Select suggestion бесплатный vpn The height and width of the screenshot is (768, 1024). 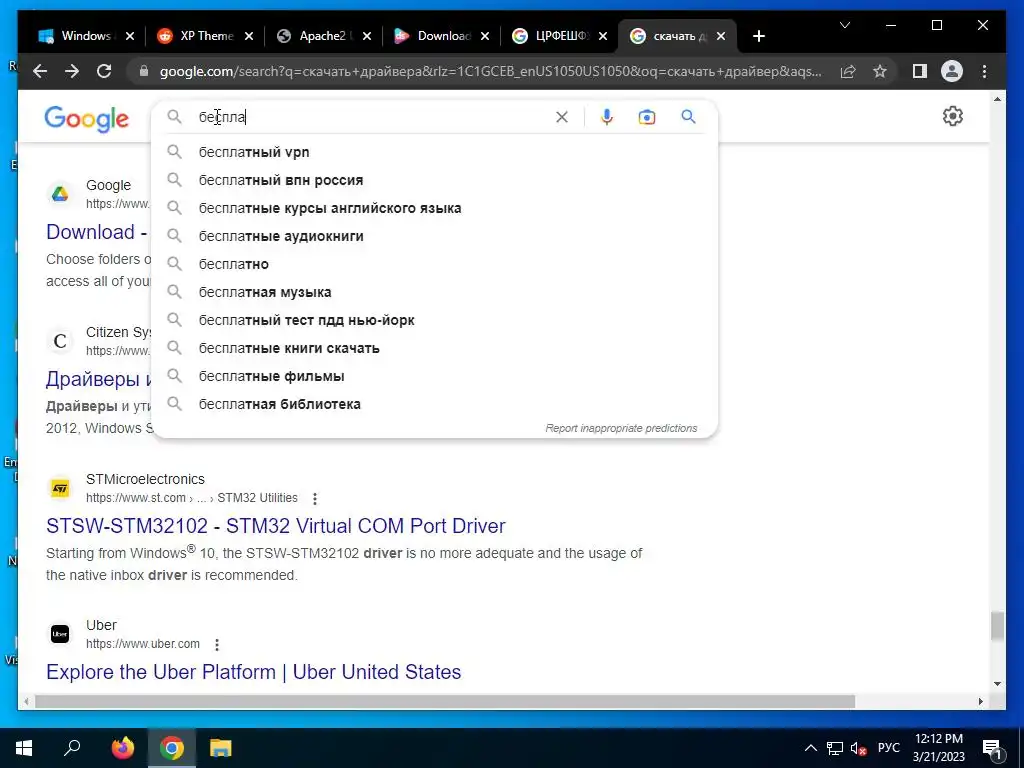click(x=434, y=152)
